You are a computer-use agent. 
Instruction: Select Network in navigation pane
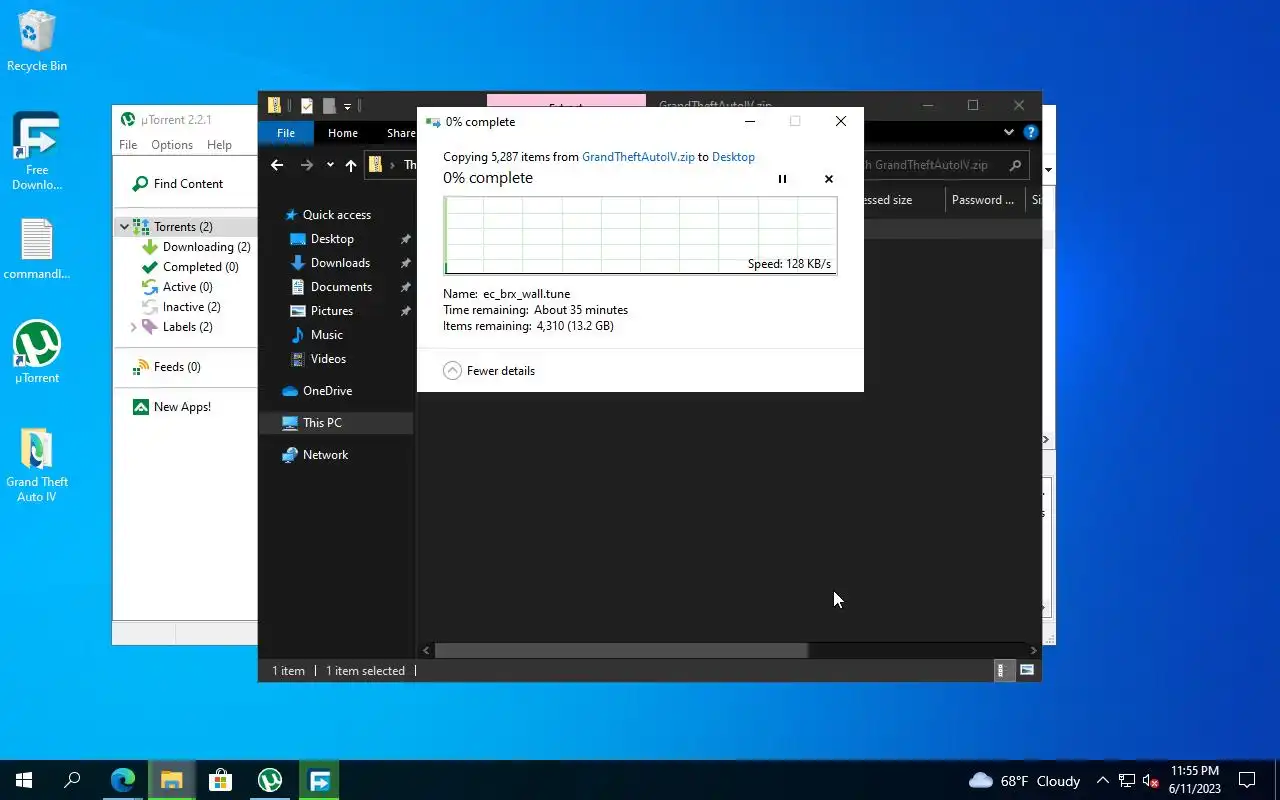tap(325, 455)
